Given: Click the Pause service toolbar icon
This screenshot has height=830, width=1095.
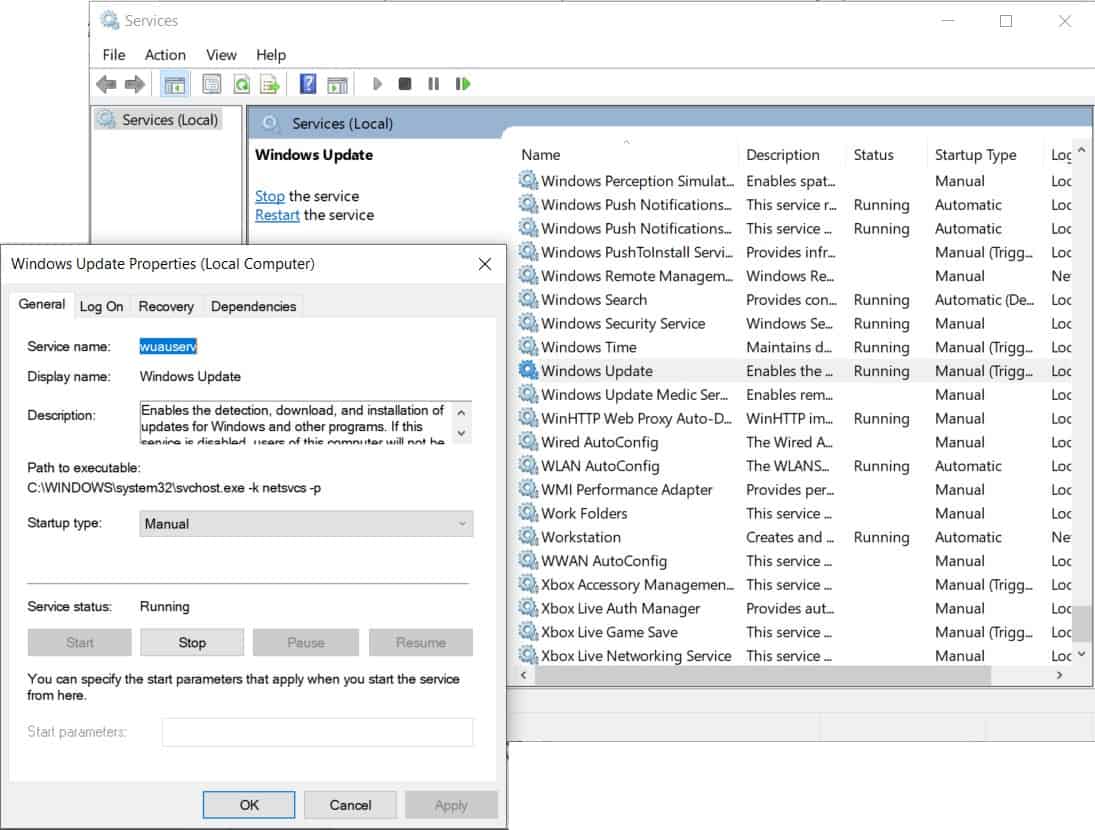Looking at the screenshot, I should click(x=432, y=83).
